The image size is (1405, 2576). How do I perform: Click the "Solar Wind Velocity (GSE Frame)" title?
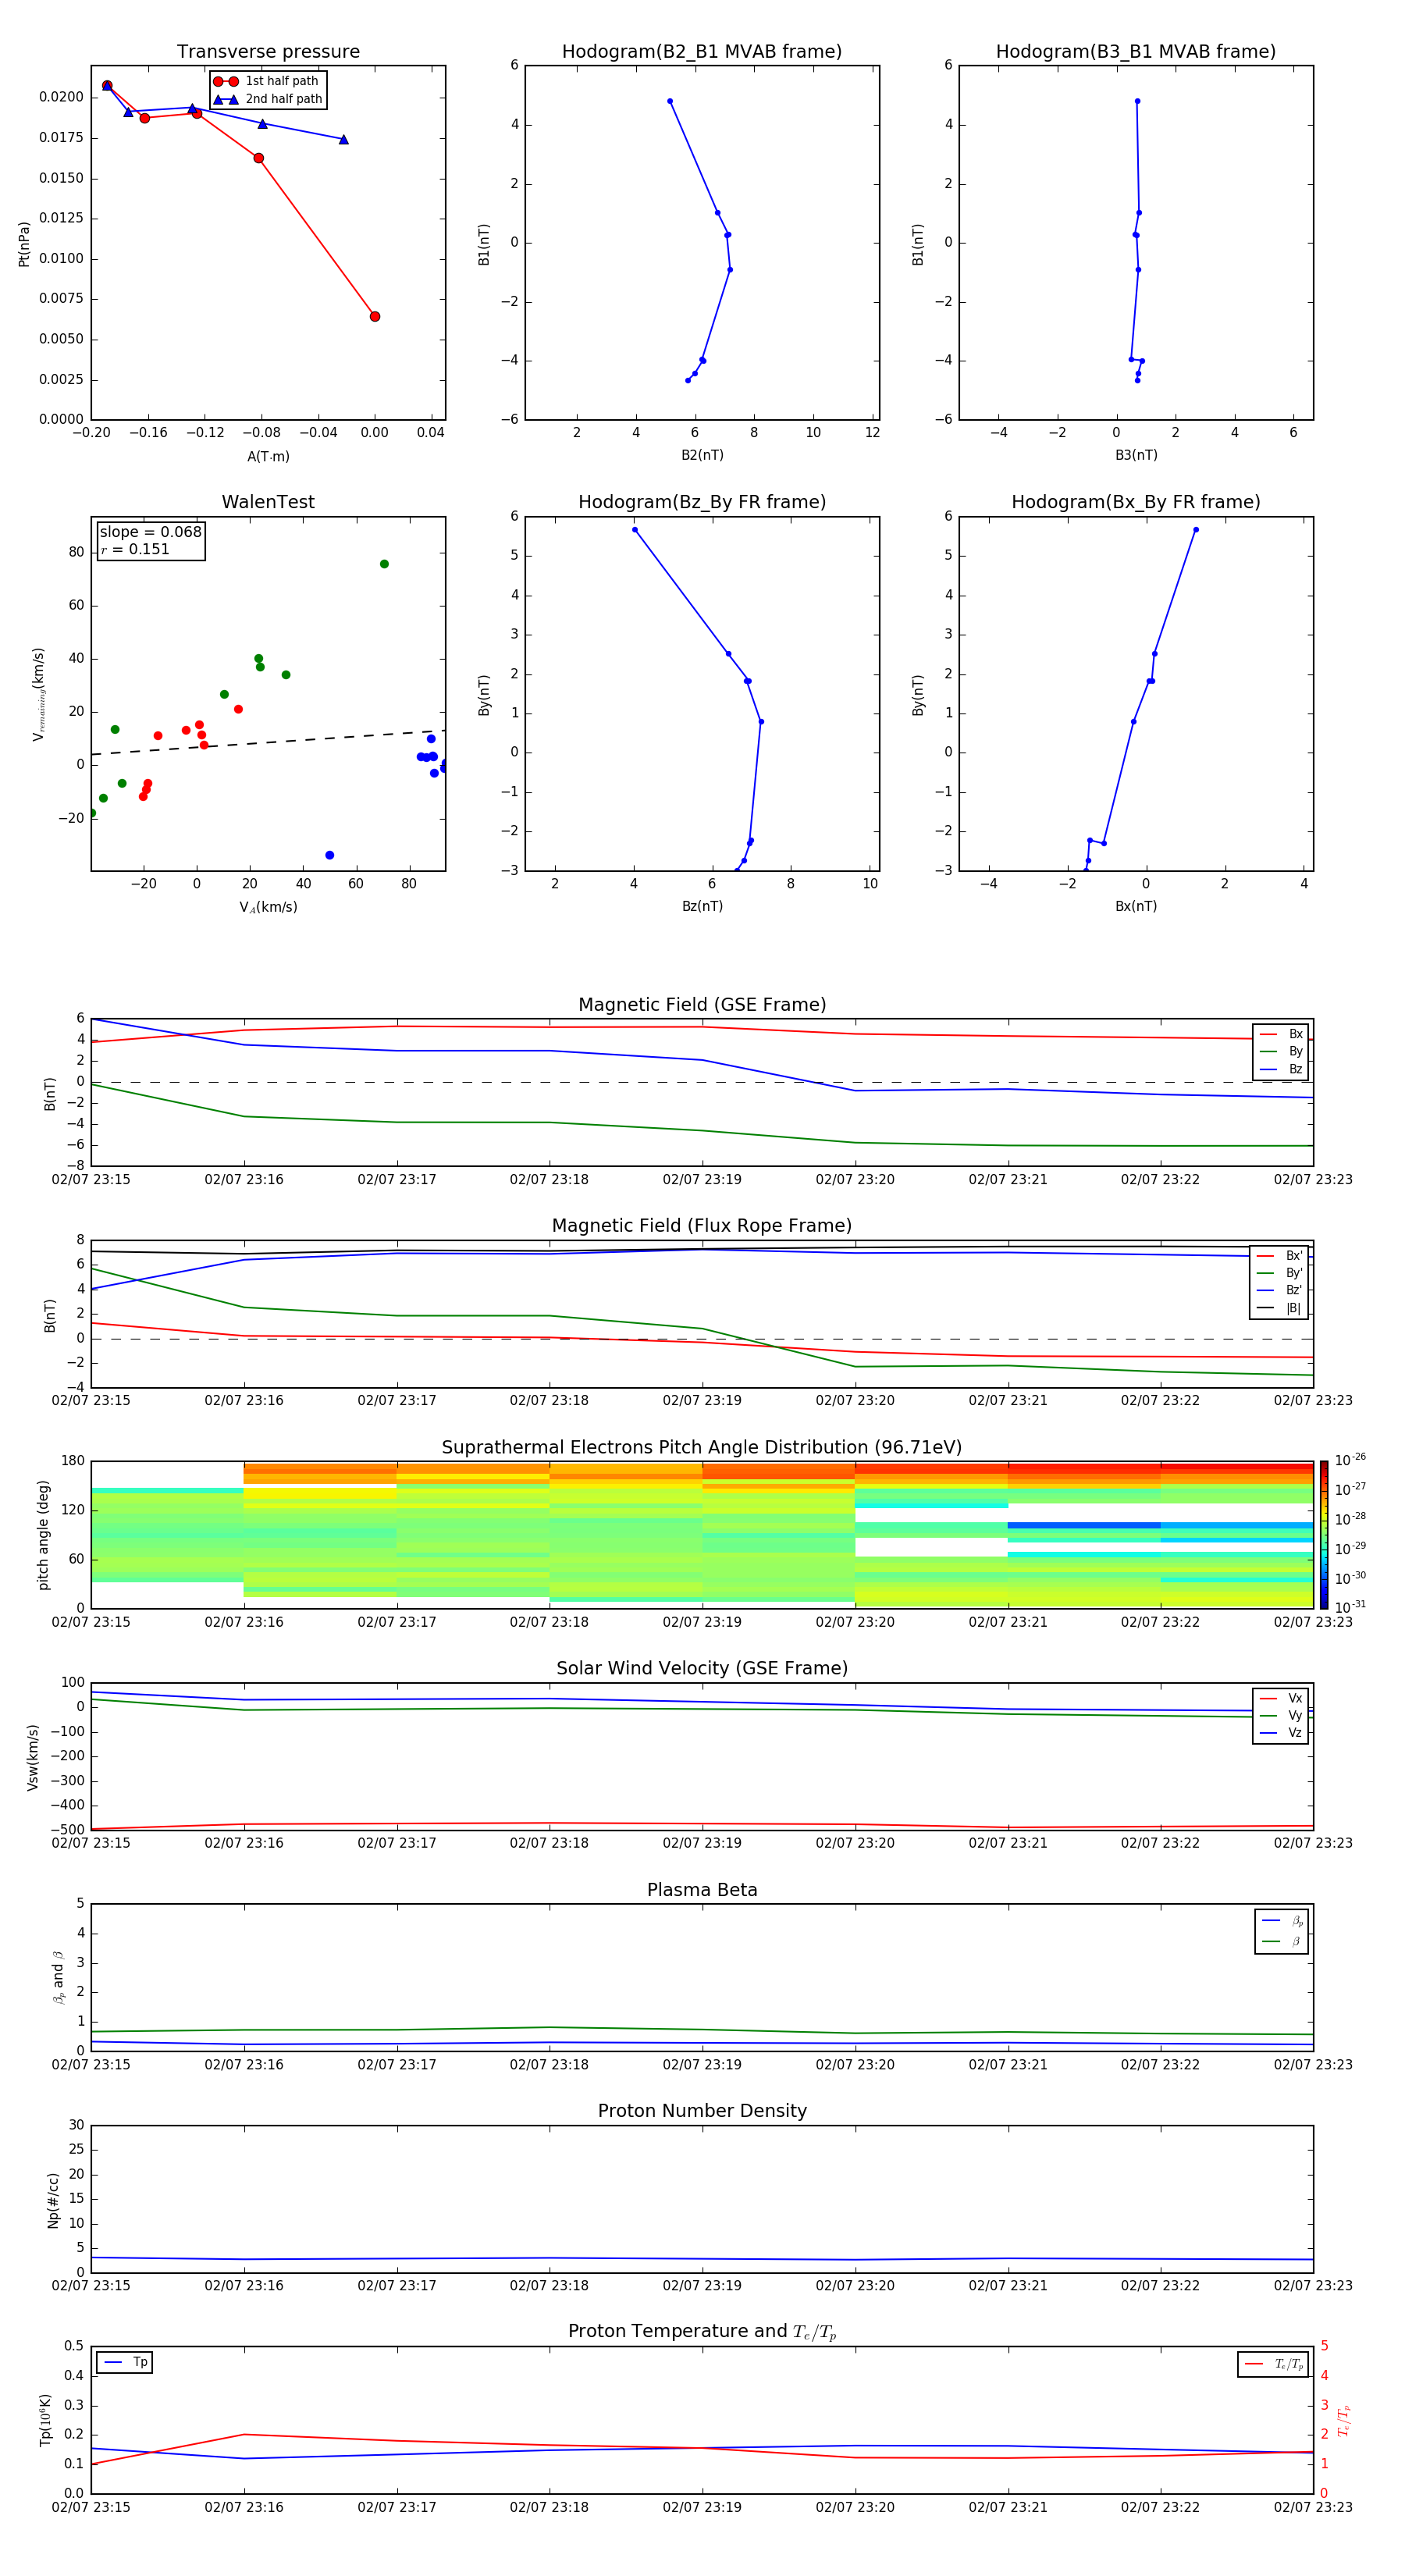(702, 1668)
